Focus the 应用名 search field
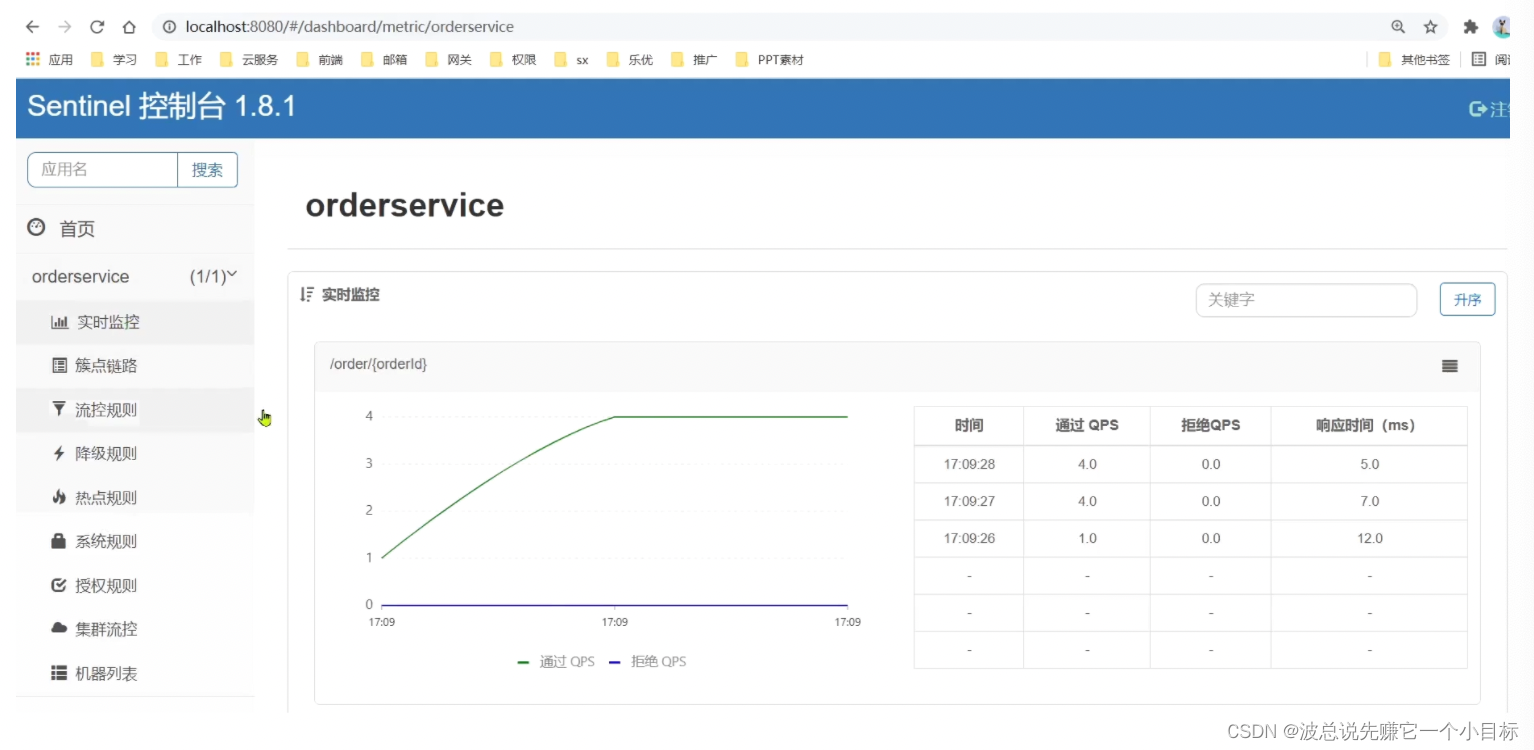1534x750 pixels. [102, 170]
